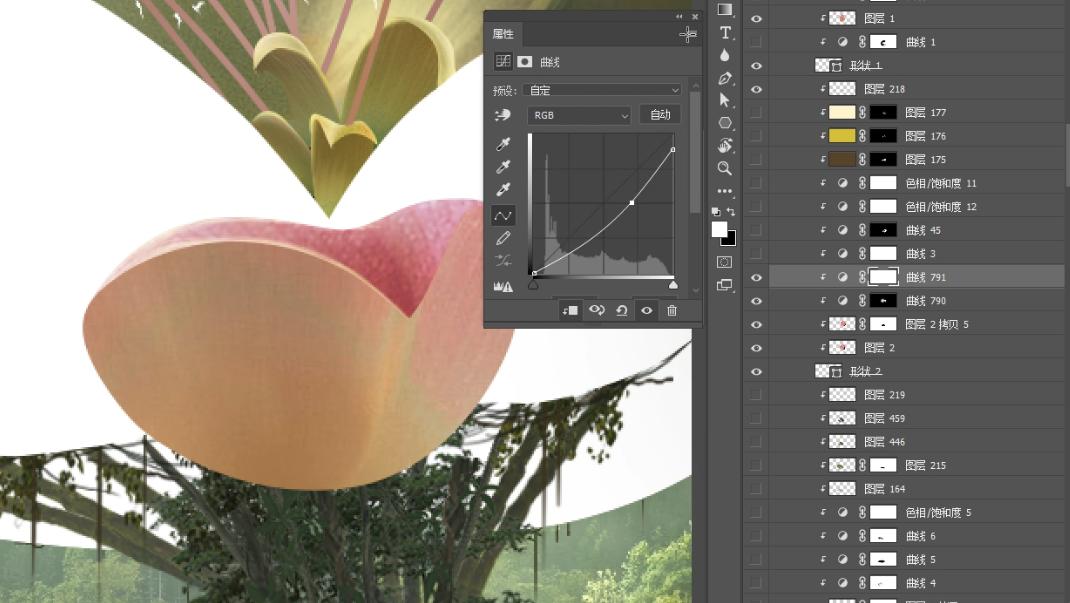Toggle adjustment layer visibility in Properties
The image size is (1070, 603).
click(646, 310)
